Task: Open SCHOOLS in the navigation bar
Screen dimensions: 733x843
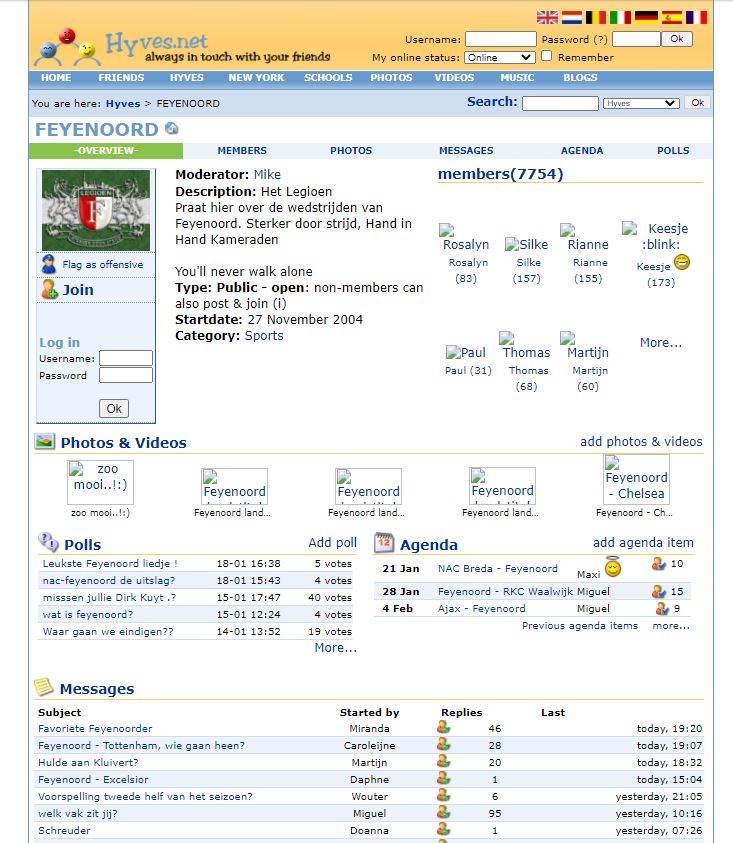Action: [328, 78]
